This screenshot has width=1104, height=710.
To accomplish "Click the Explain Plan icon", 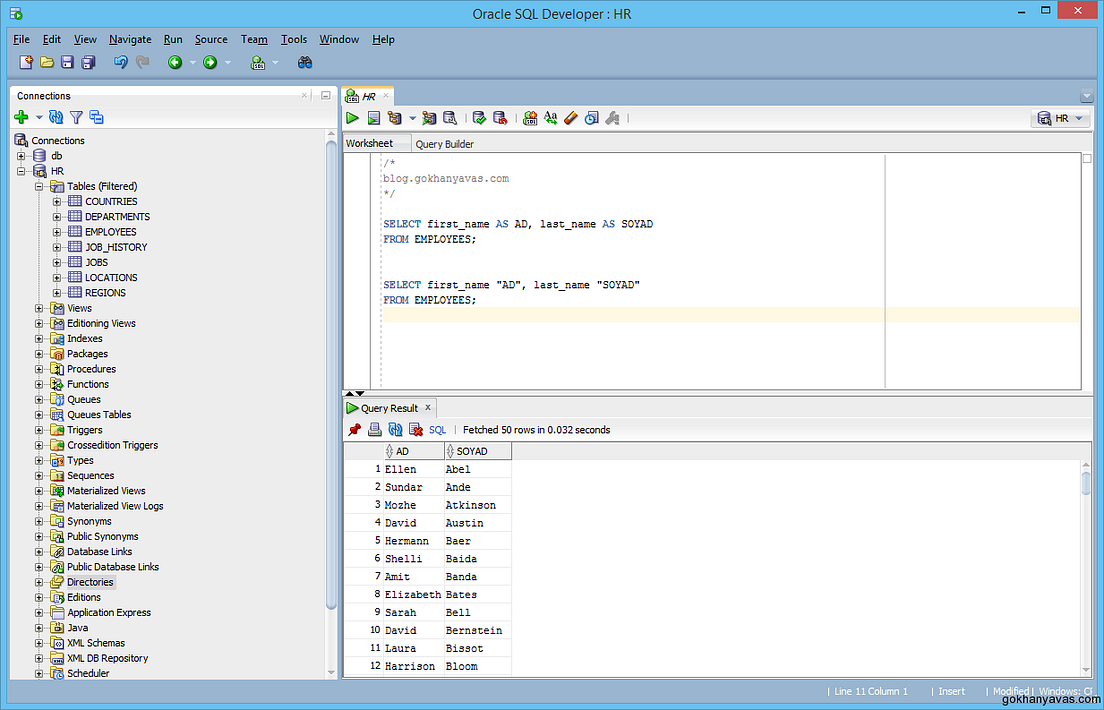I will tap(394, 118).
